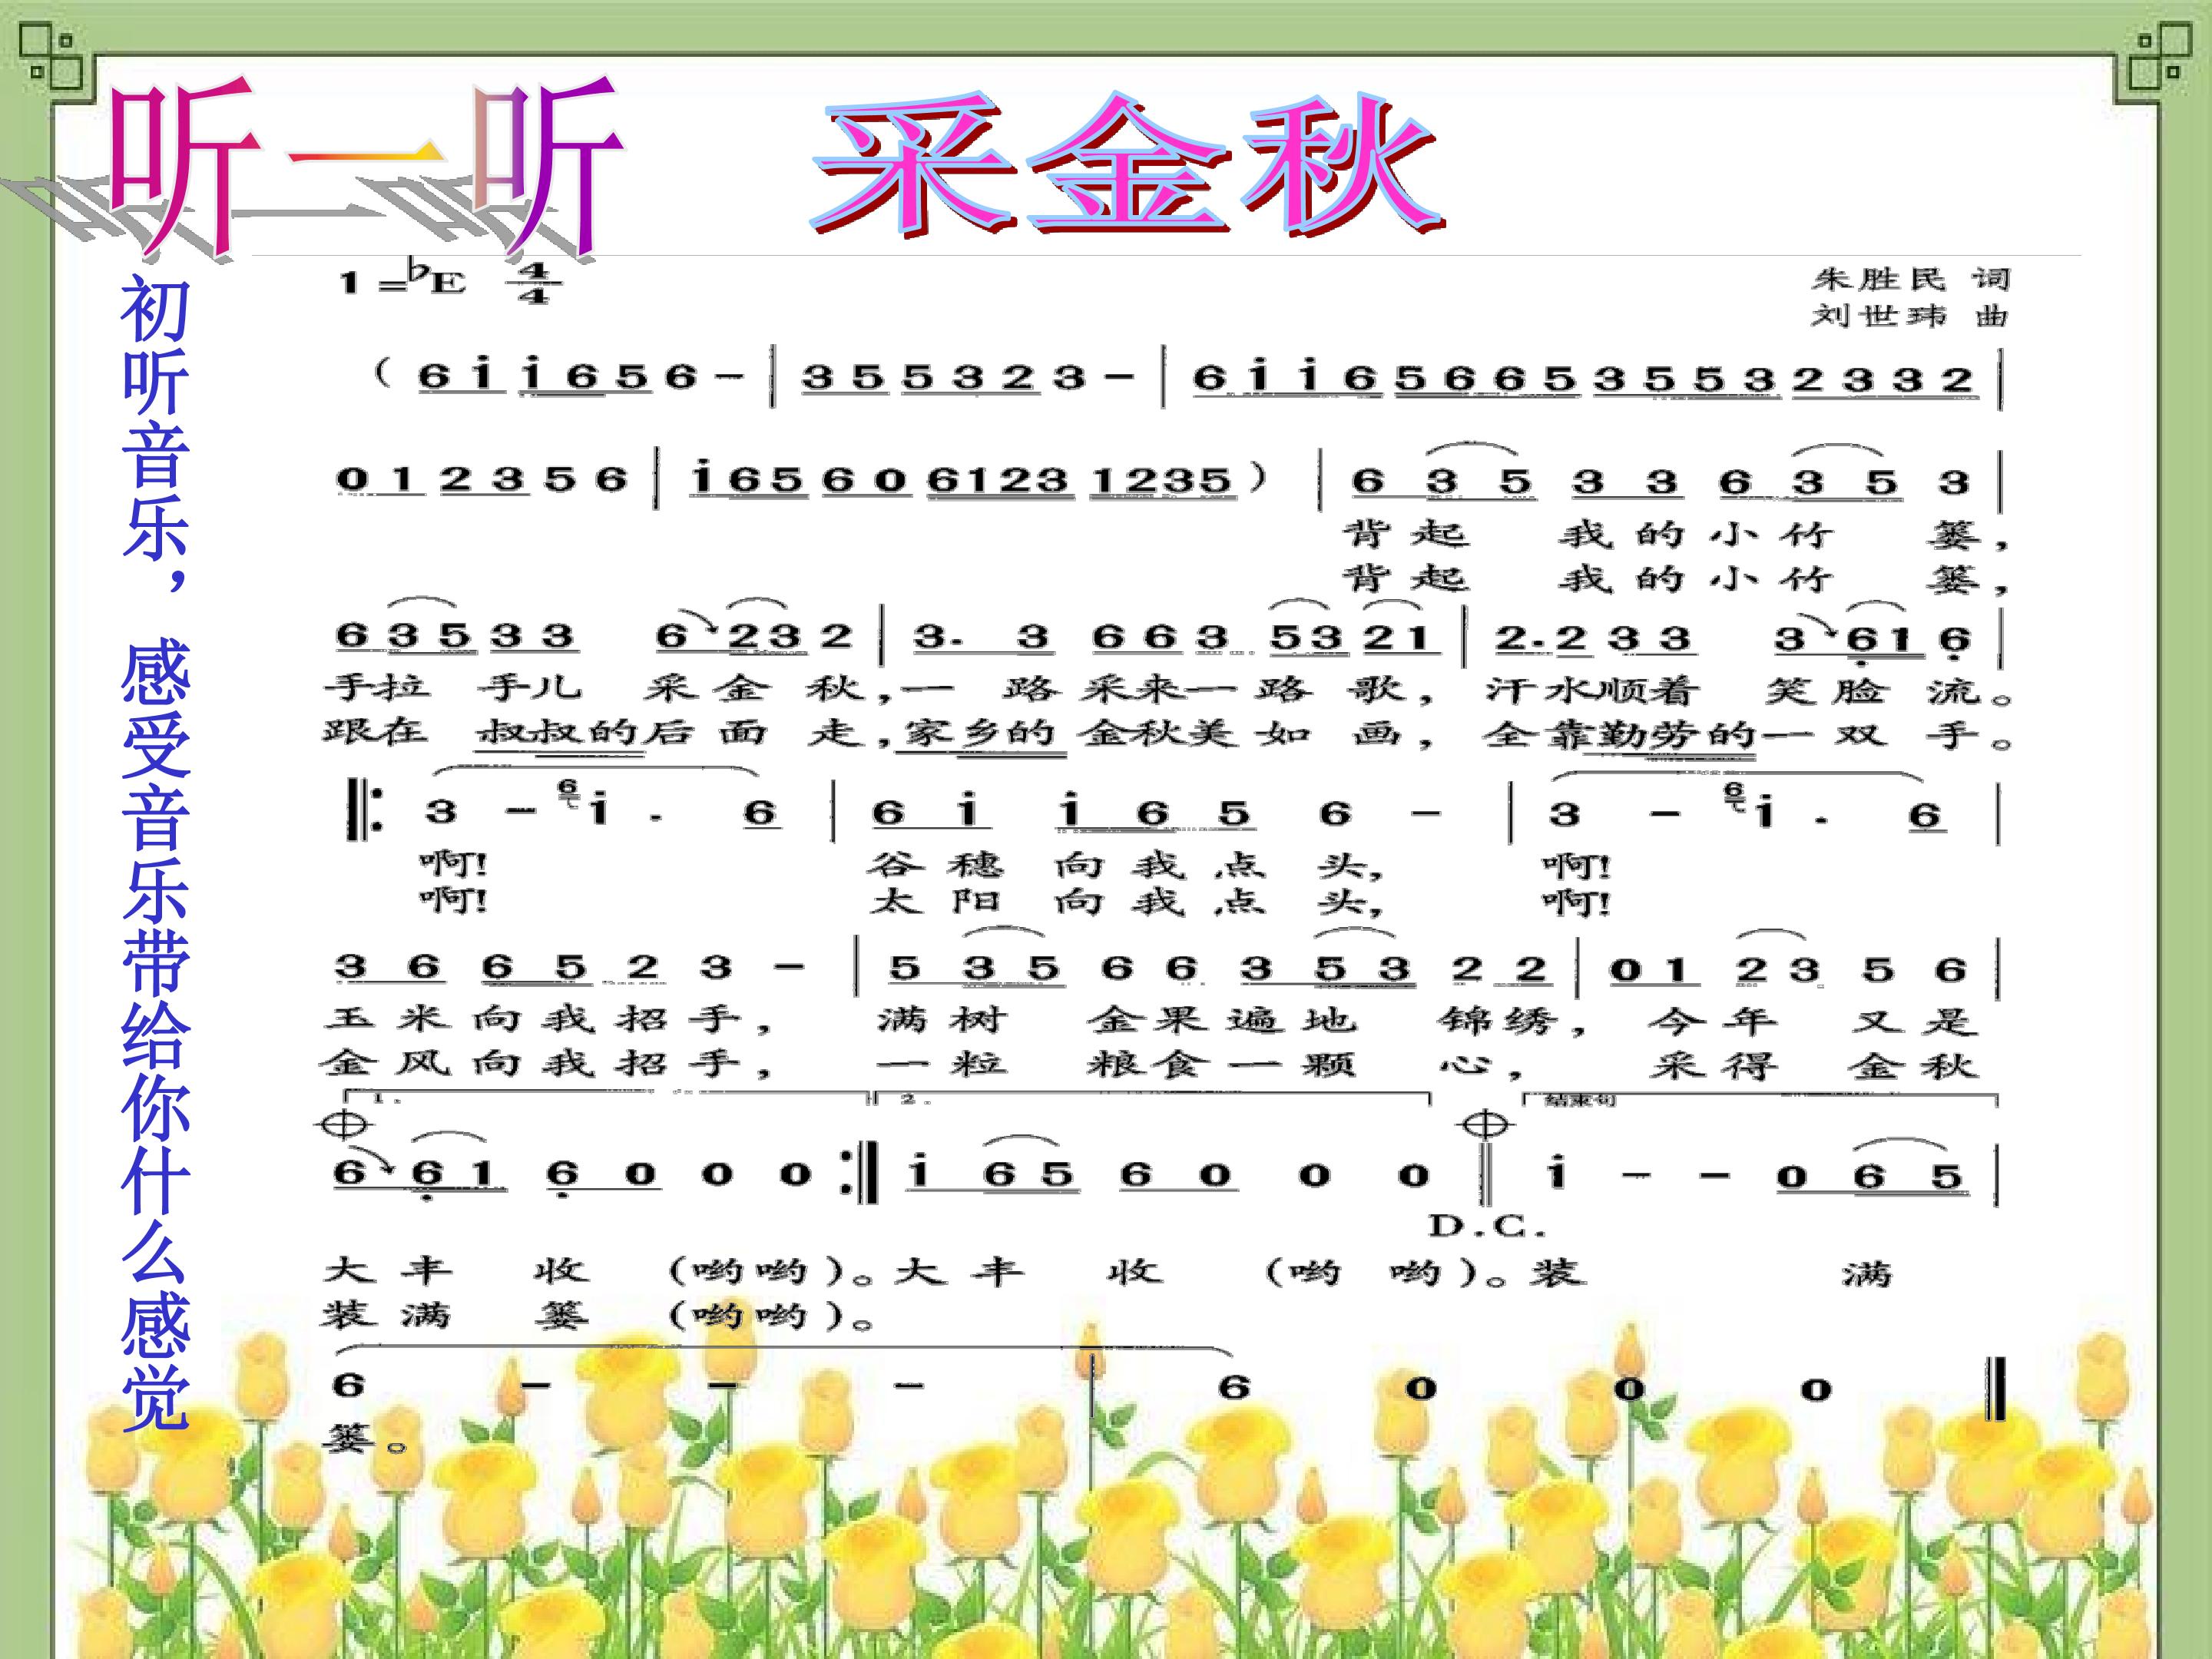The image size is (2212, 1659).
Task: Click the opening note group "6 i i 6 5 6 -"
Action: click(580, 378)
